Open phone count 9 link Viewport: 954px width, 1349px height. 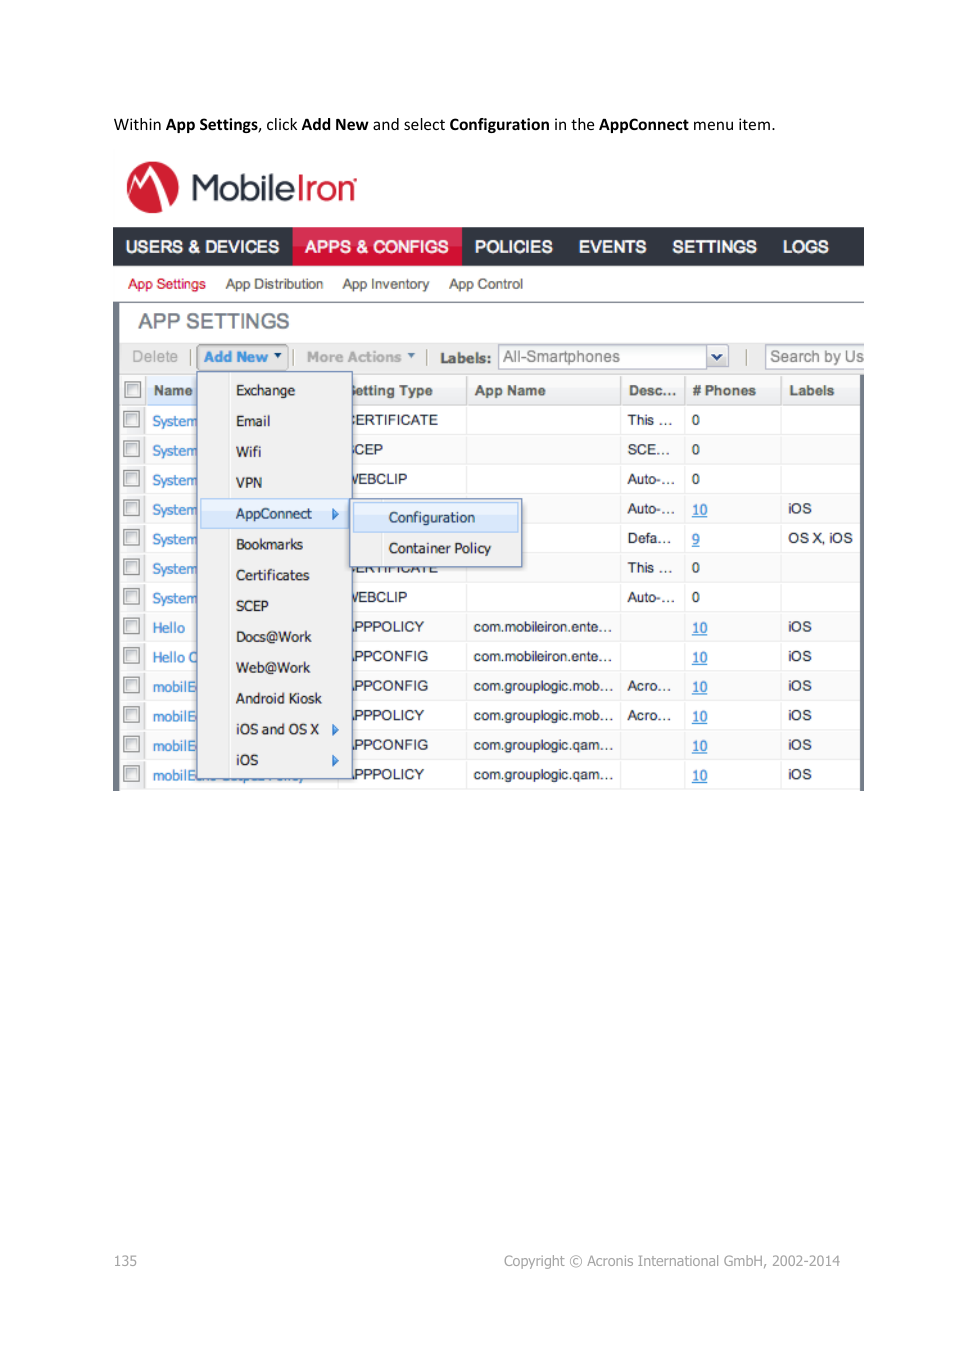[695, 539]
